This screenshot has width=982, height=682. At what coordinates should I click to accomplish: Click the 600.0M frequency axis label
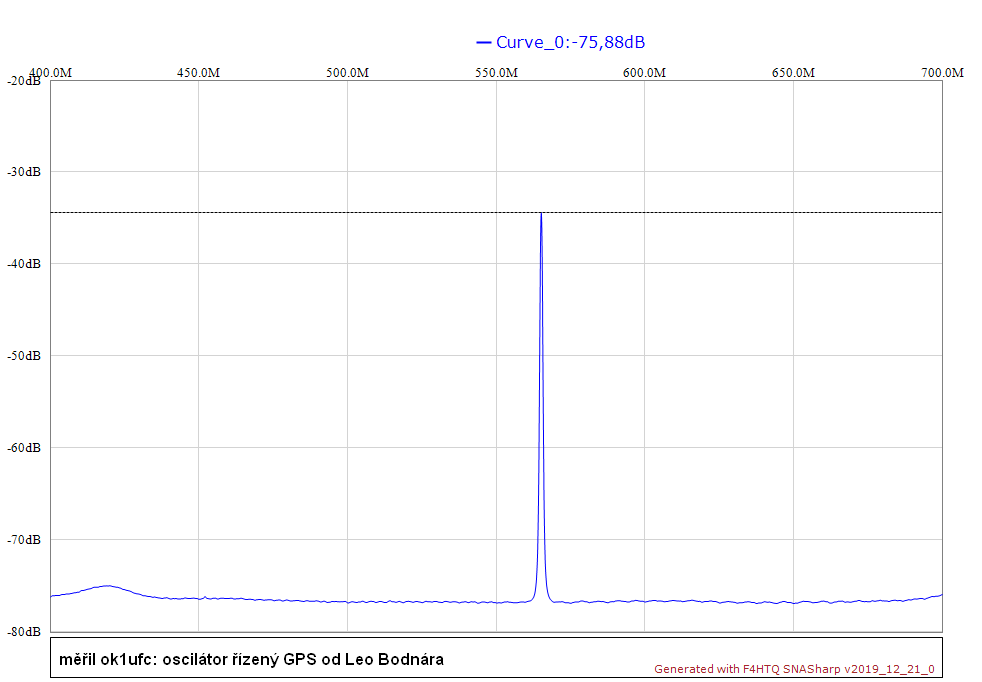pos(644,73)
